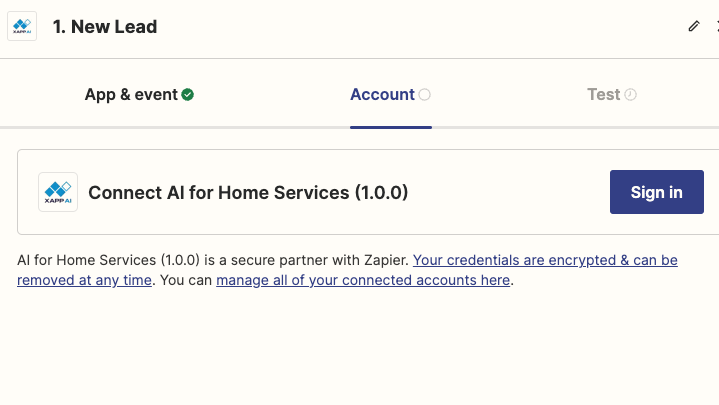
Task: Click the 'Connect AI for Home Services (1.0.0)' heading
Action: 248,193
